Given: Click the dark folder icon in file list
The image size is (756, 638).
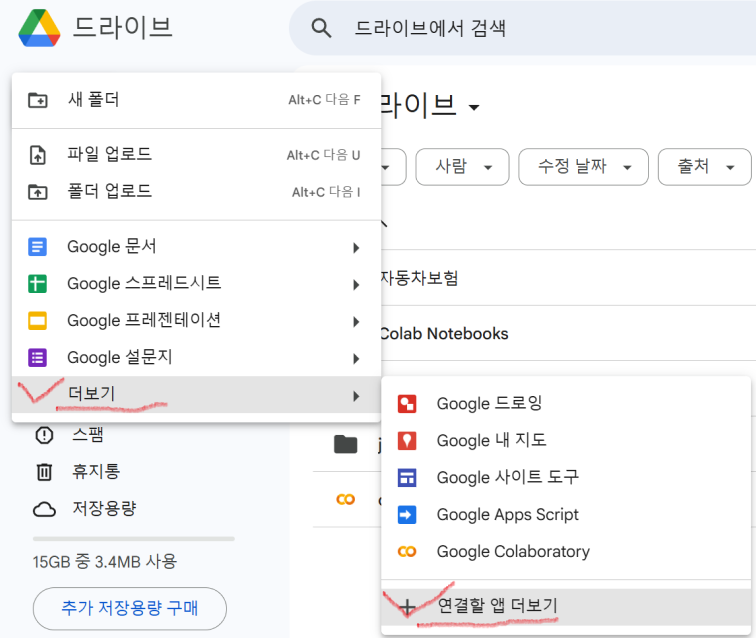Looking at the screenshot, I should pyautogui.click(x=346, y=444).
